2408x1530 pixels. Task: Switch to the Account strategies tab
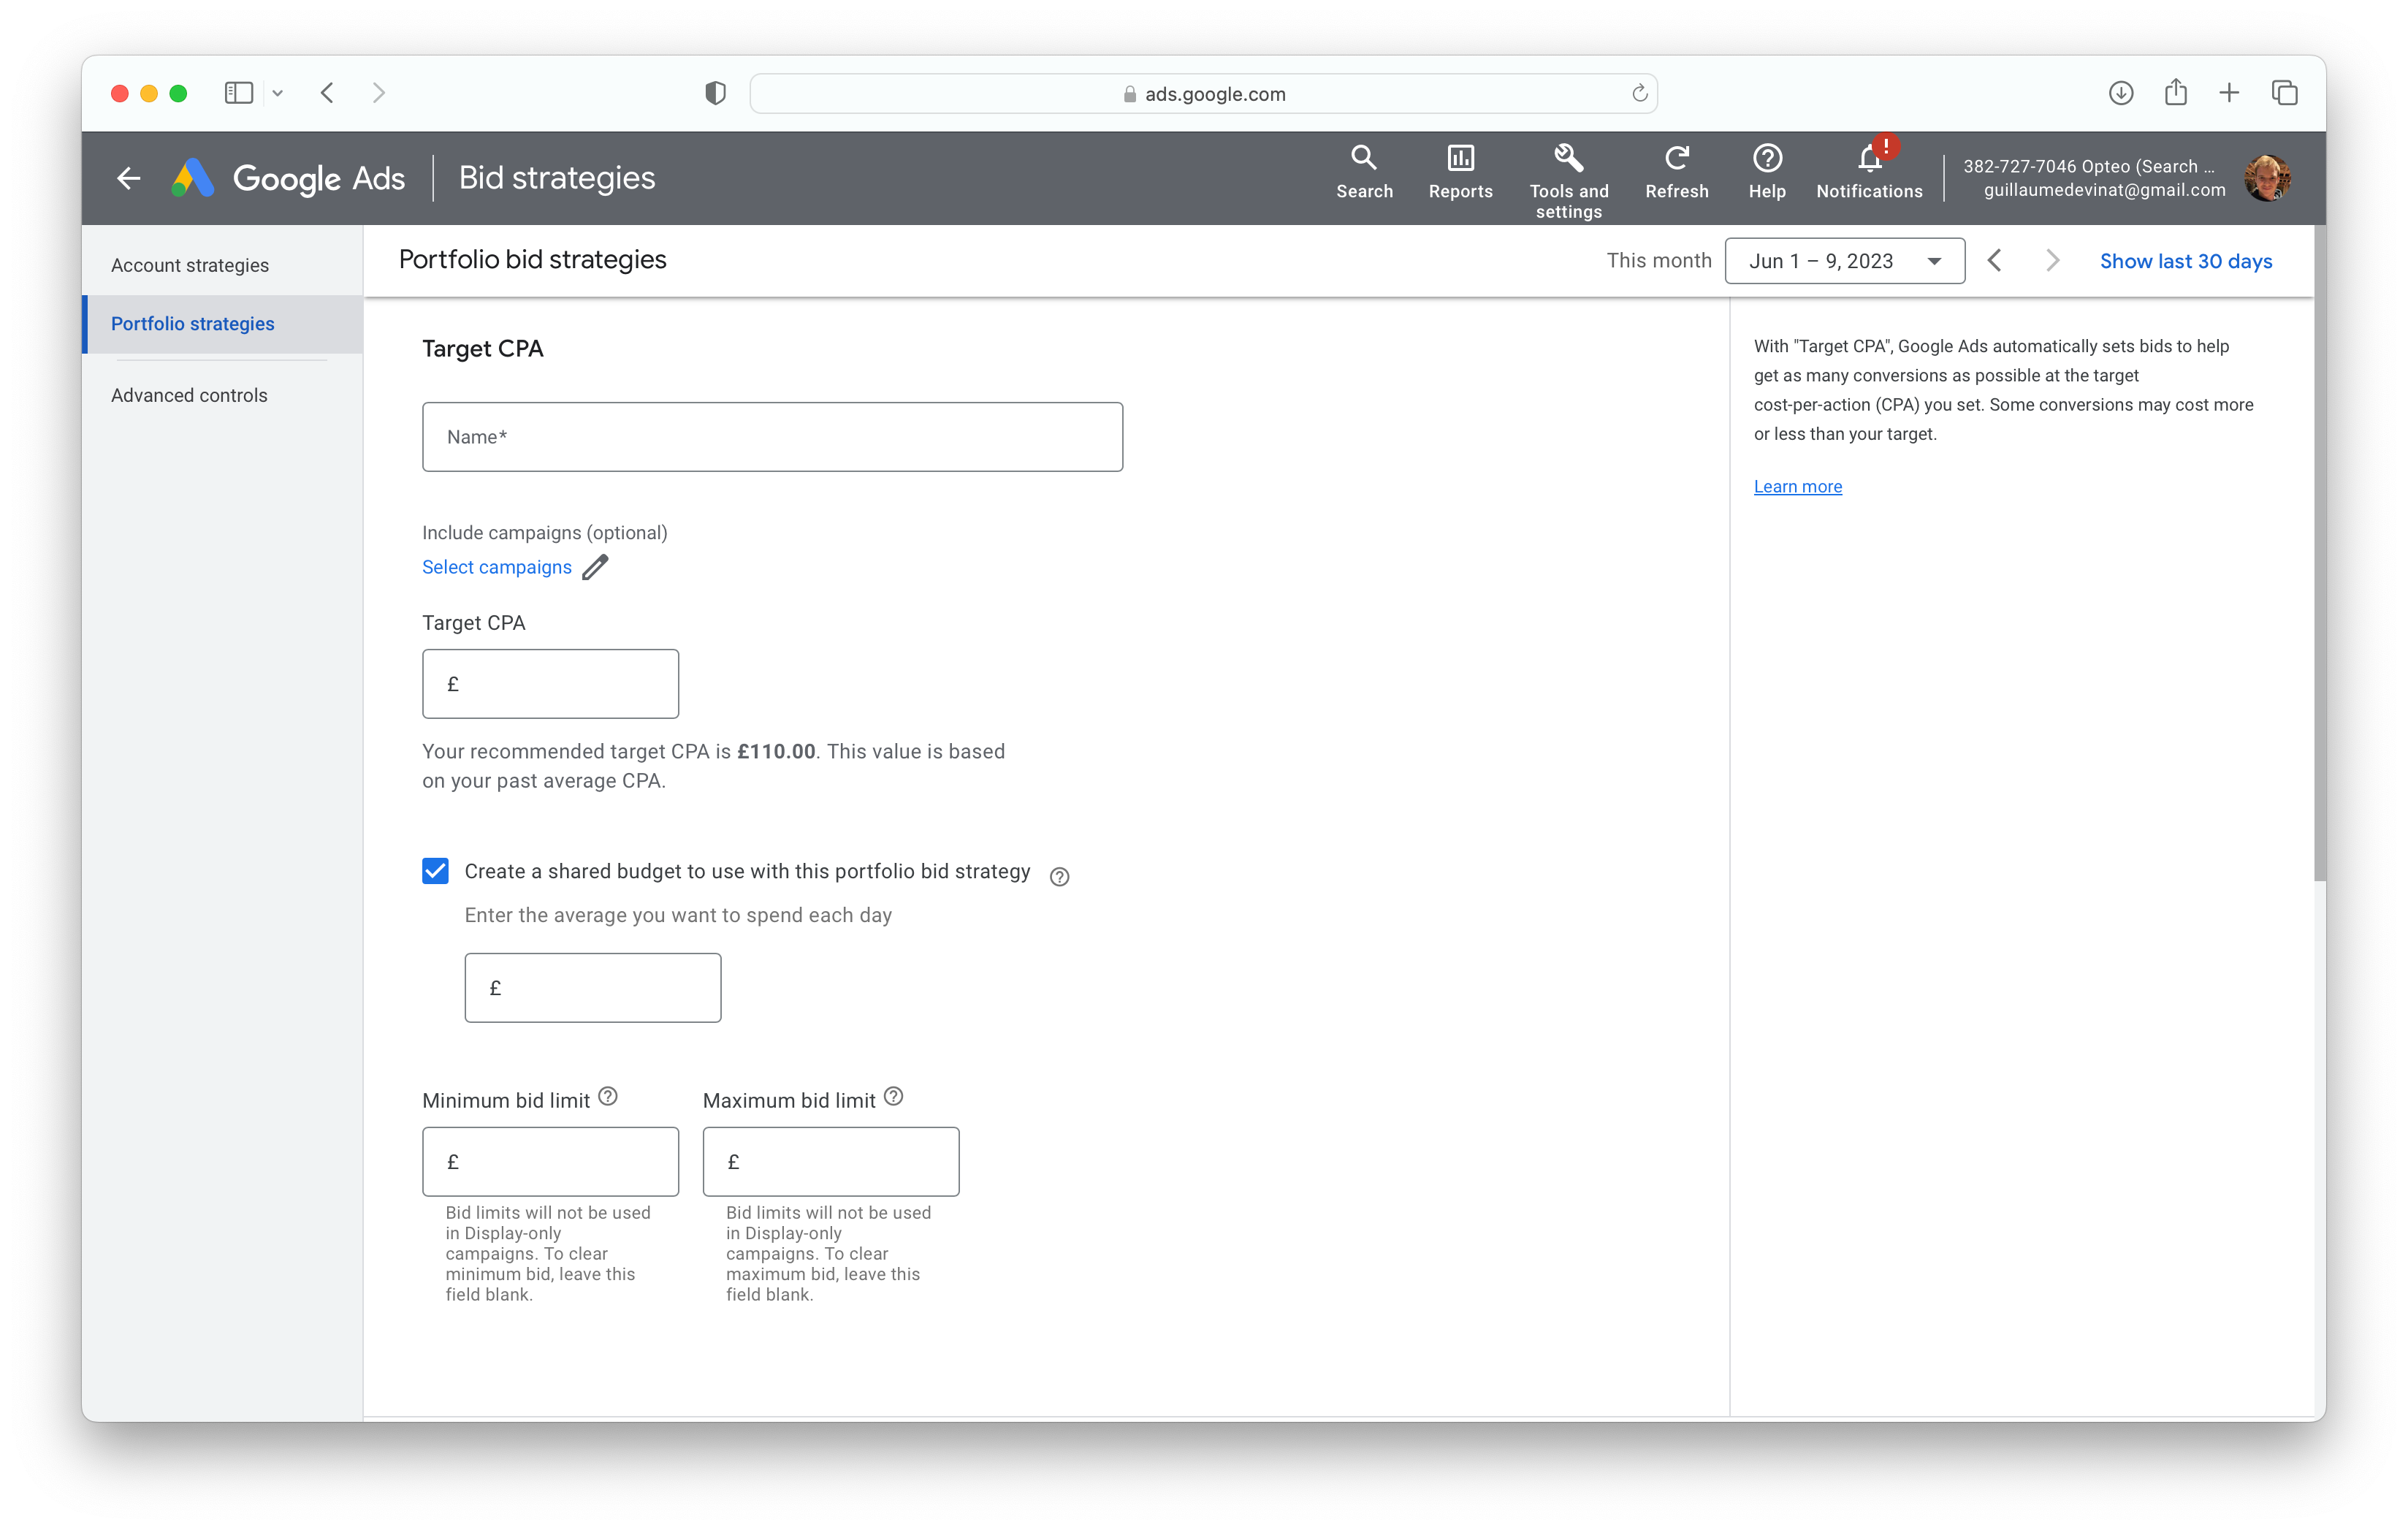[190, 265]
